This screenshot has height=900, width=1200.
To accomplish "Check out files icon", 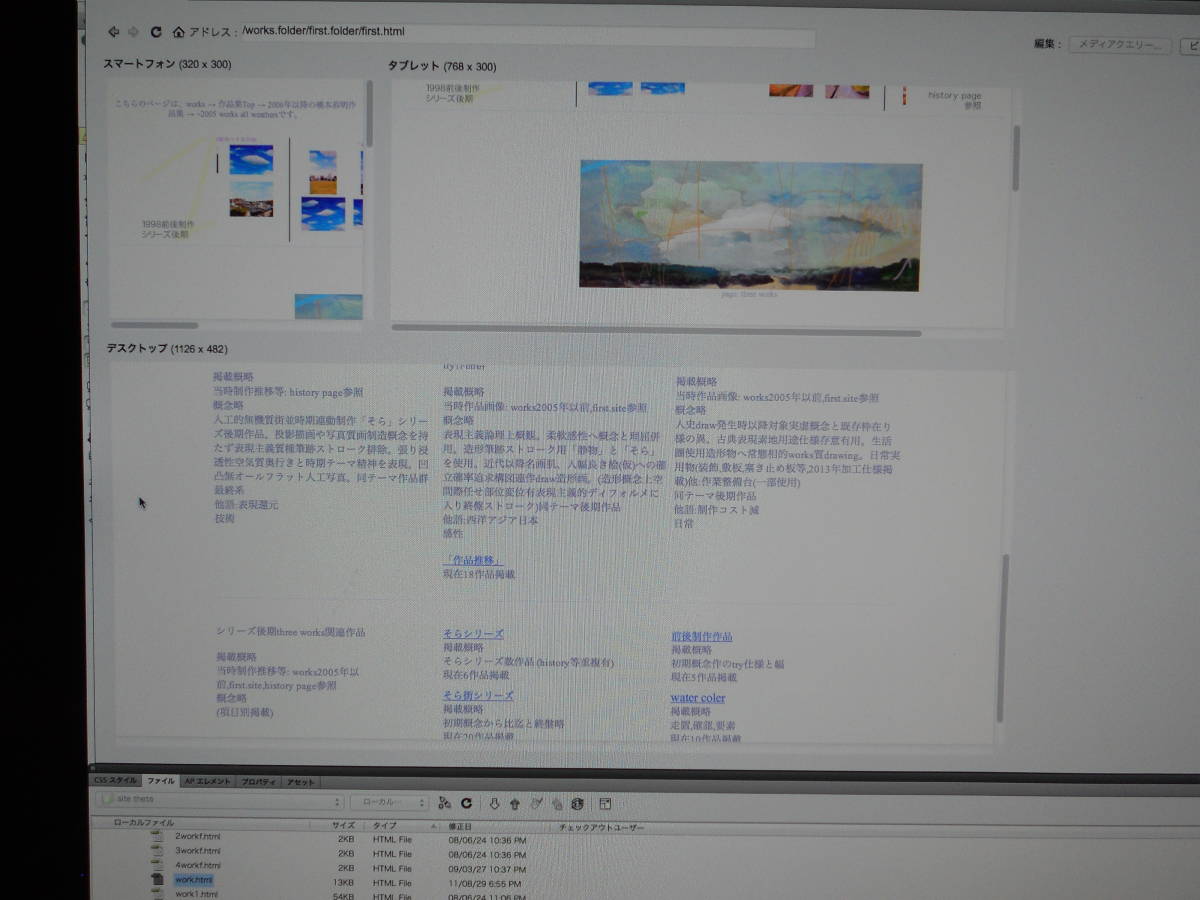I will 536,803.
